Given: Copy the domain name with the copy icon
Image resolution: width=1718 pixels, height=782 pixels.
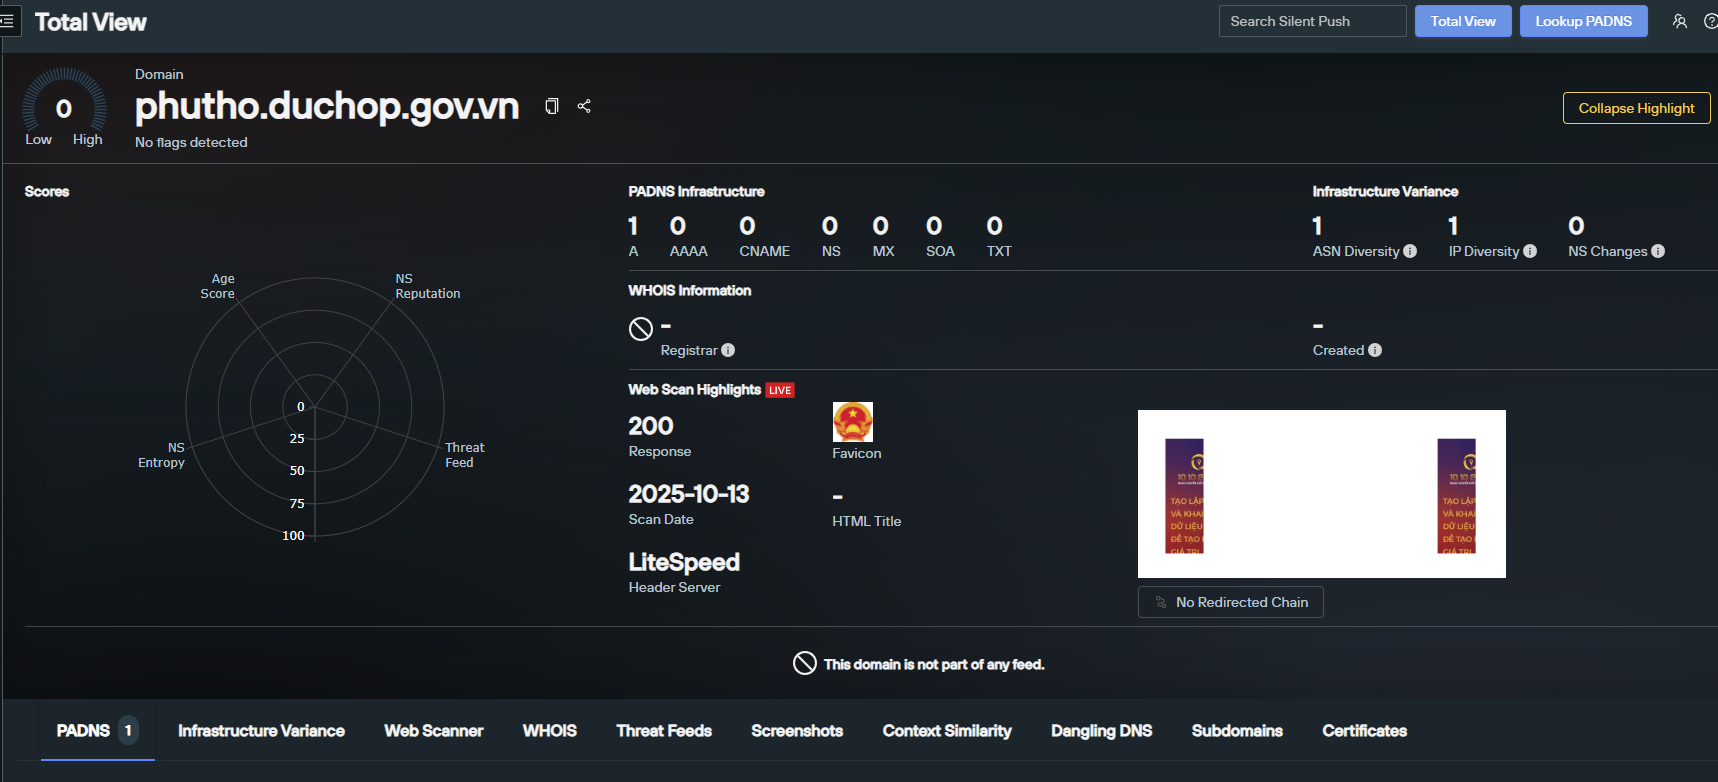Looking at the screenshot, I should click(x=551, y=106).
